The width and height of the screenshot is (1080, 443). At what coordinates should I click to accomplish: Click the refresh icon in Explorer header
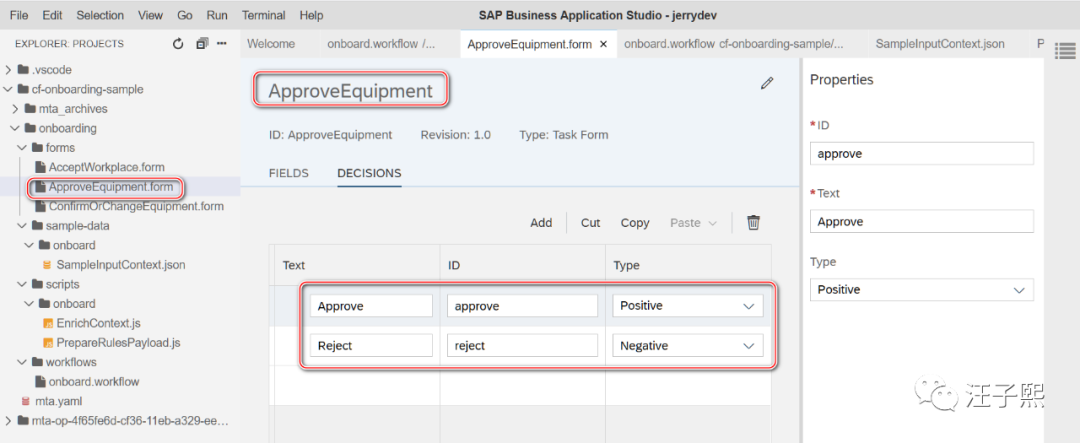tap(178, 44)
